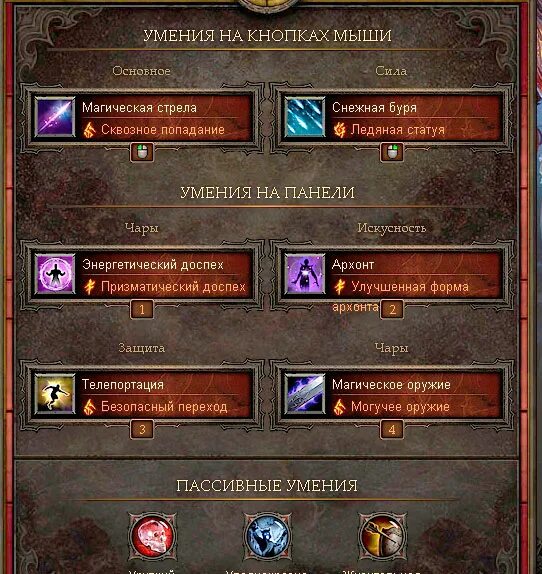Click the Магическое оружие sword icon
The image size is (542, 574).
pyautogui.click(x=304, y=394)
